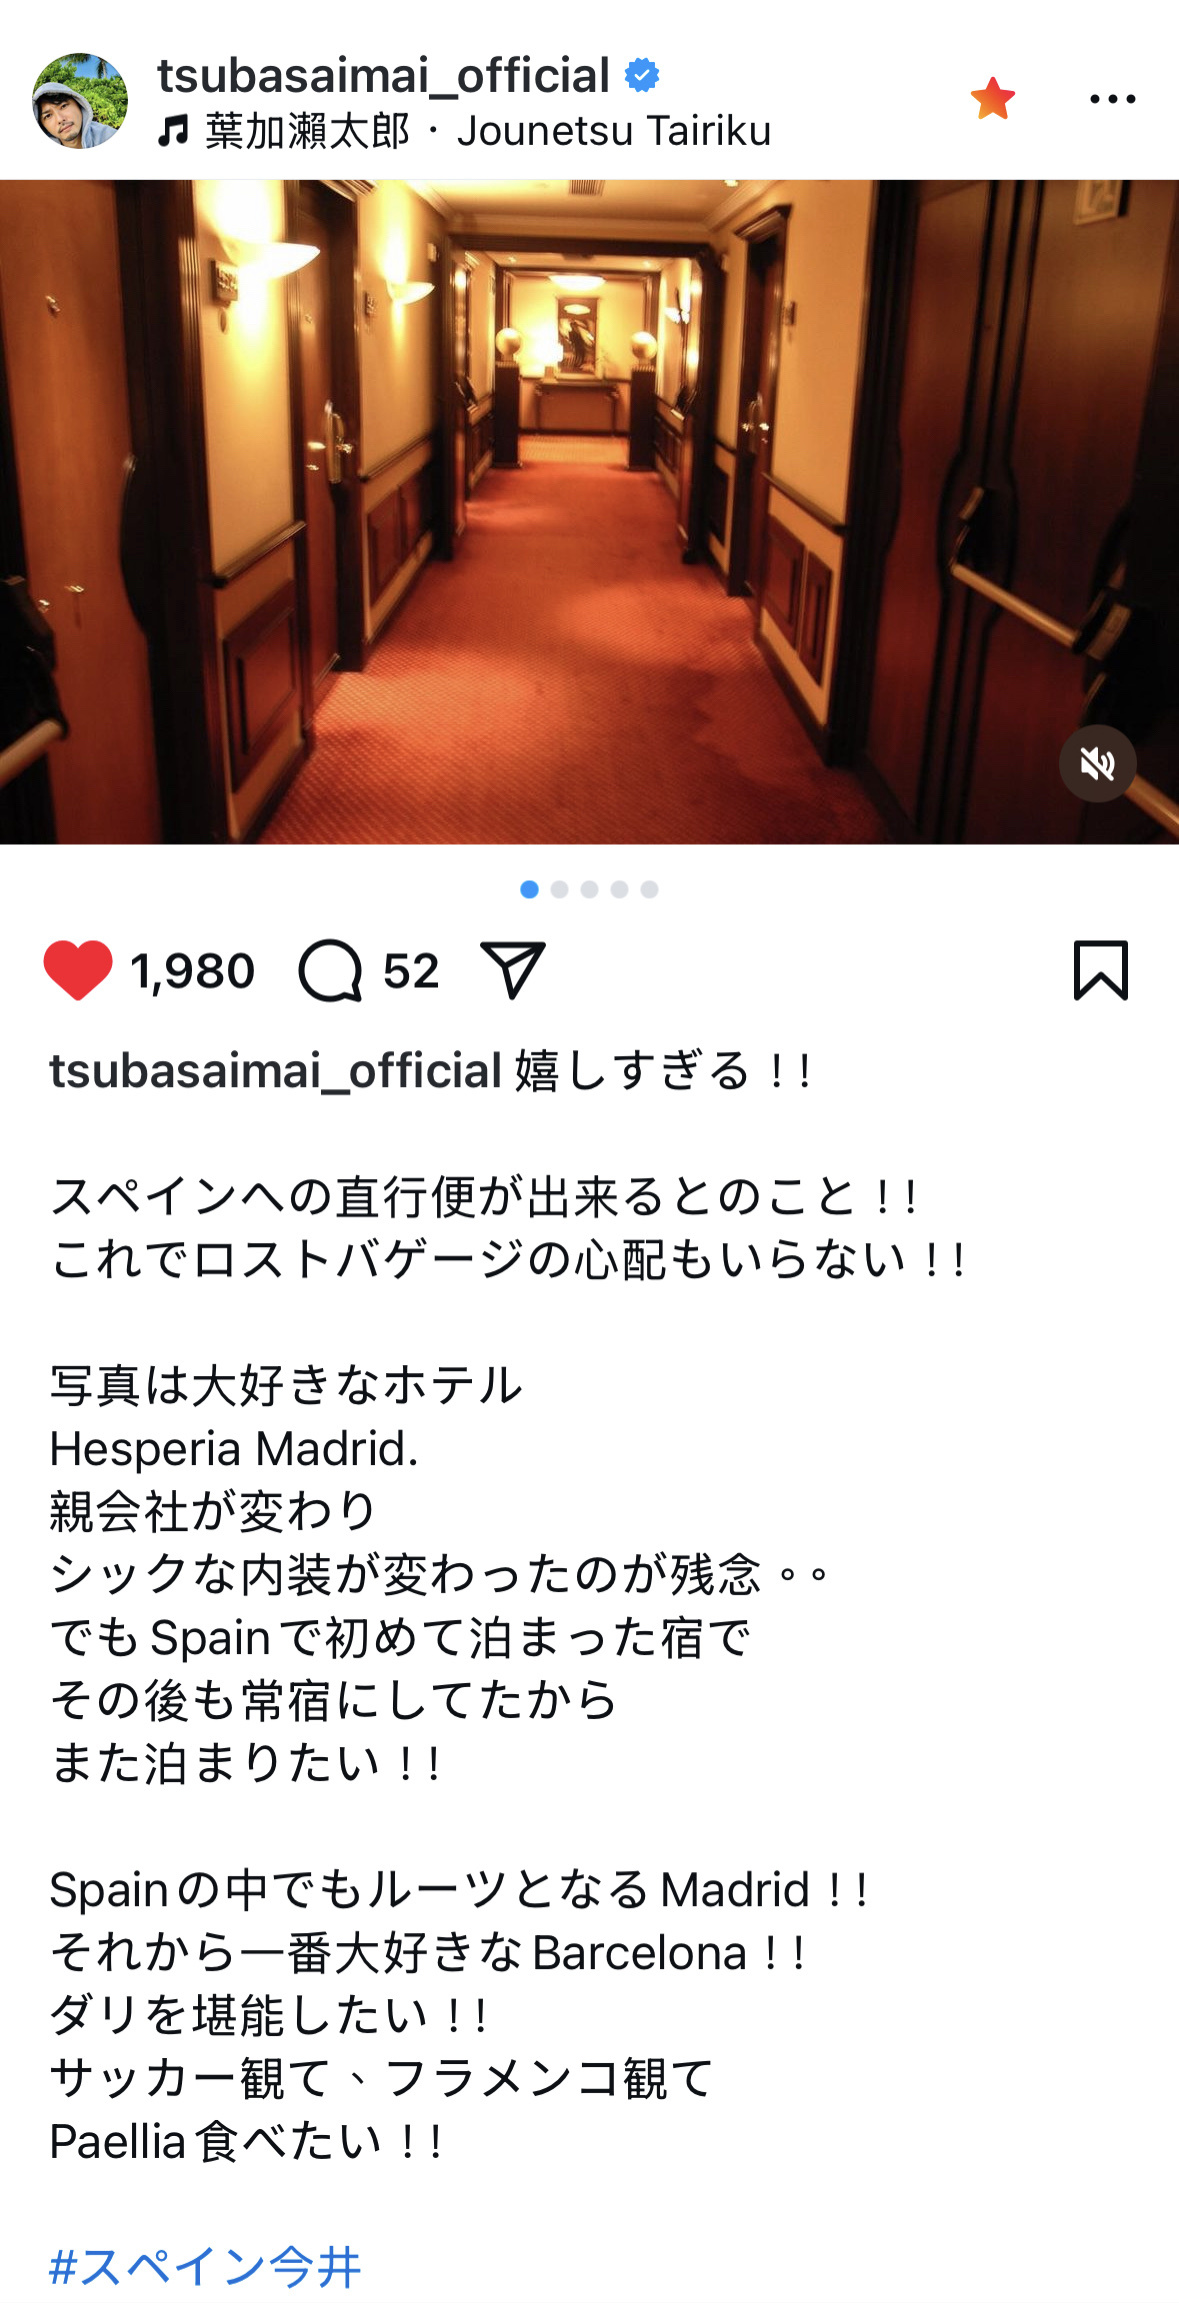Image resolution: width=1179 pixels, height=2303 pixels.
Task: Open the music note audio icon
Action: point(173,130)
